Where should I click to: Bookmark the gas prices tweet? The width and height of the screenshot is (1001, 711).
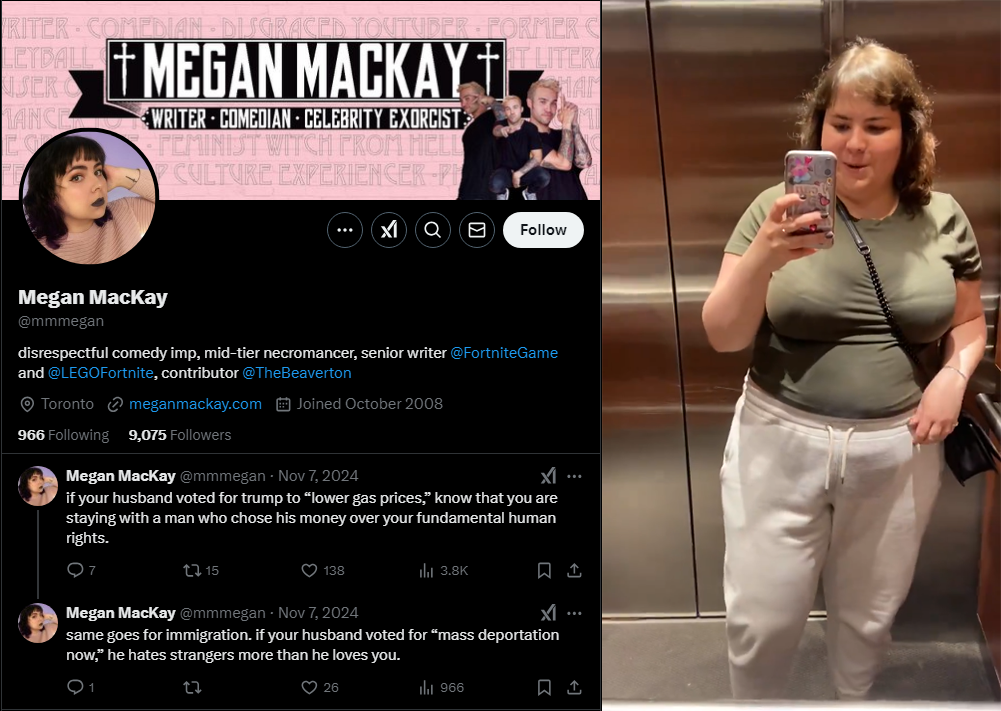coord(544,571)
